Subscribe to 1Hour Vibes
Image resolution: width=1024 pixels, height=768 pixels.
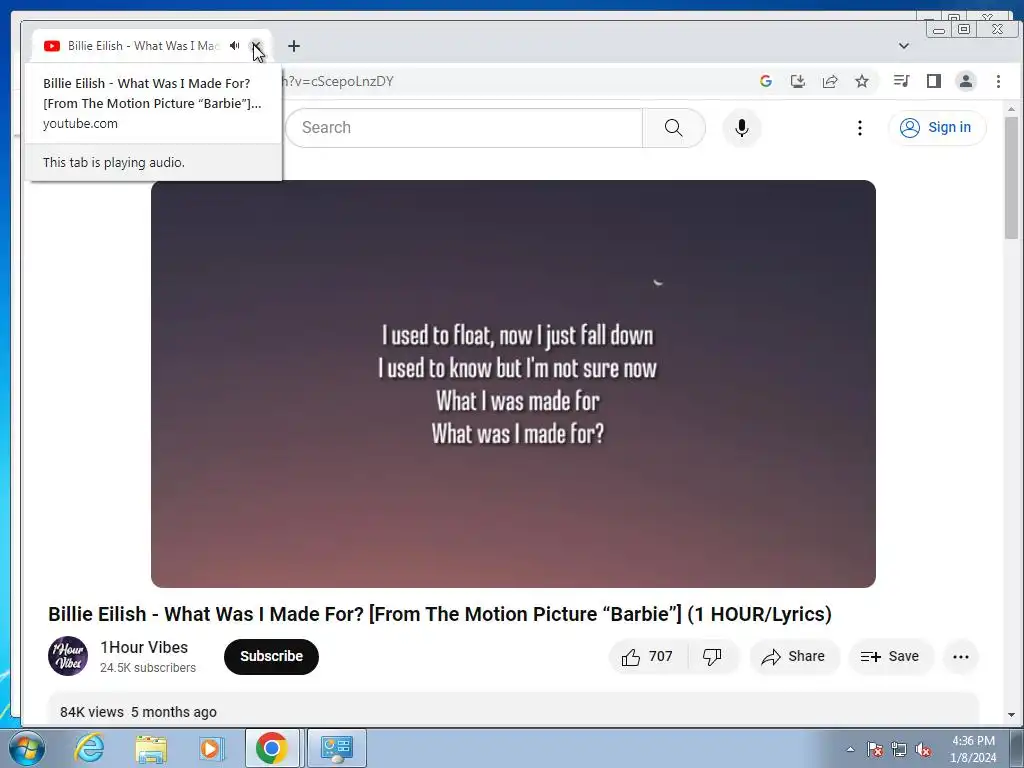(271, 656)
